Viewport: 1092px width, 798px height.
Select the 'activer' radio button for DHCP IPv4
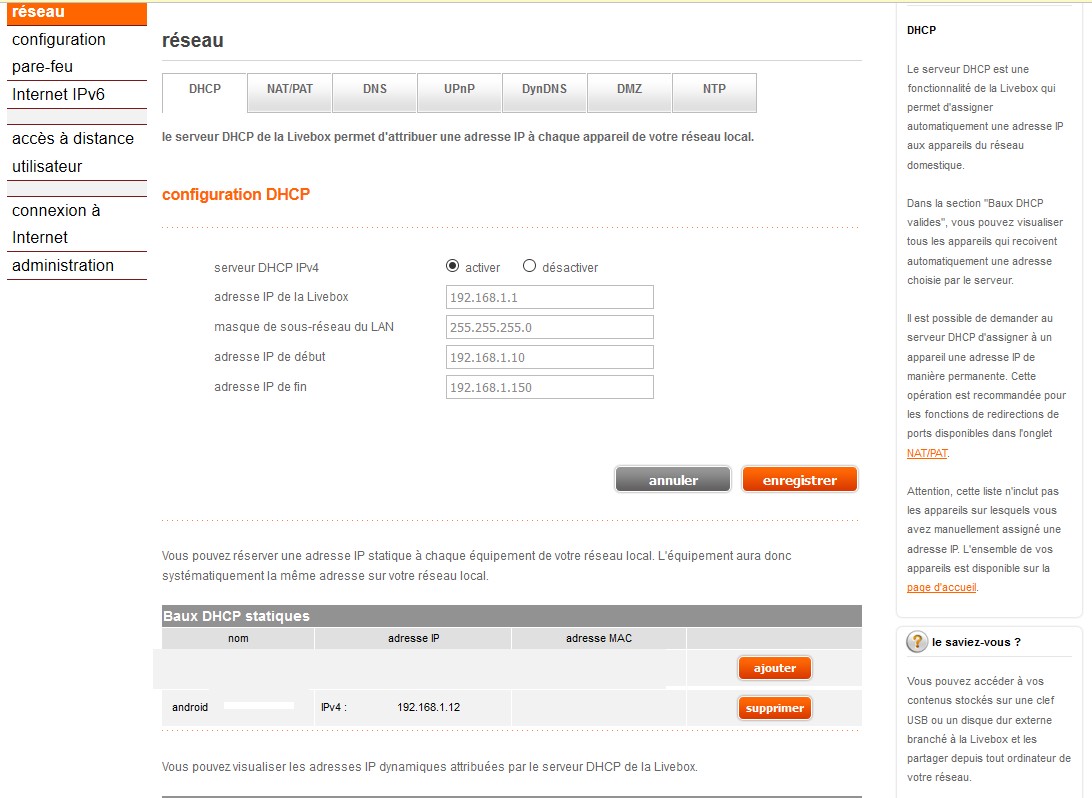tap(455, 266)
